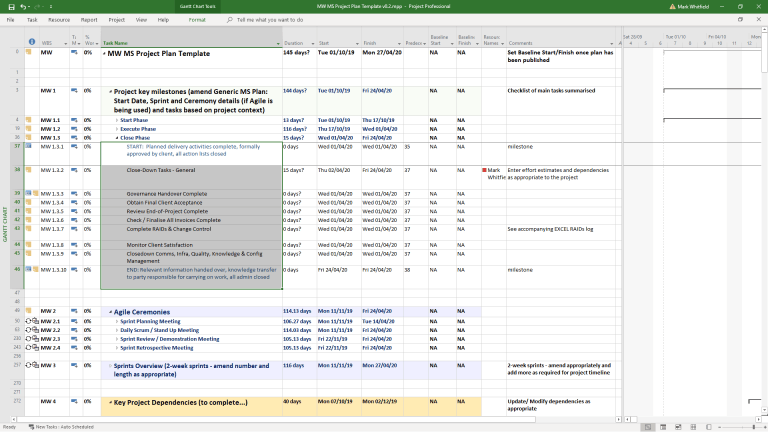Click the sheet horizontal scrollbar thumb
Viewport: 768px width, 432px height.
coord(276,419)
